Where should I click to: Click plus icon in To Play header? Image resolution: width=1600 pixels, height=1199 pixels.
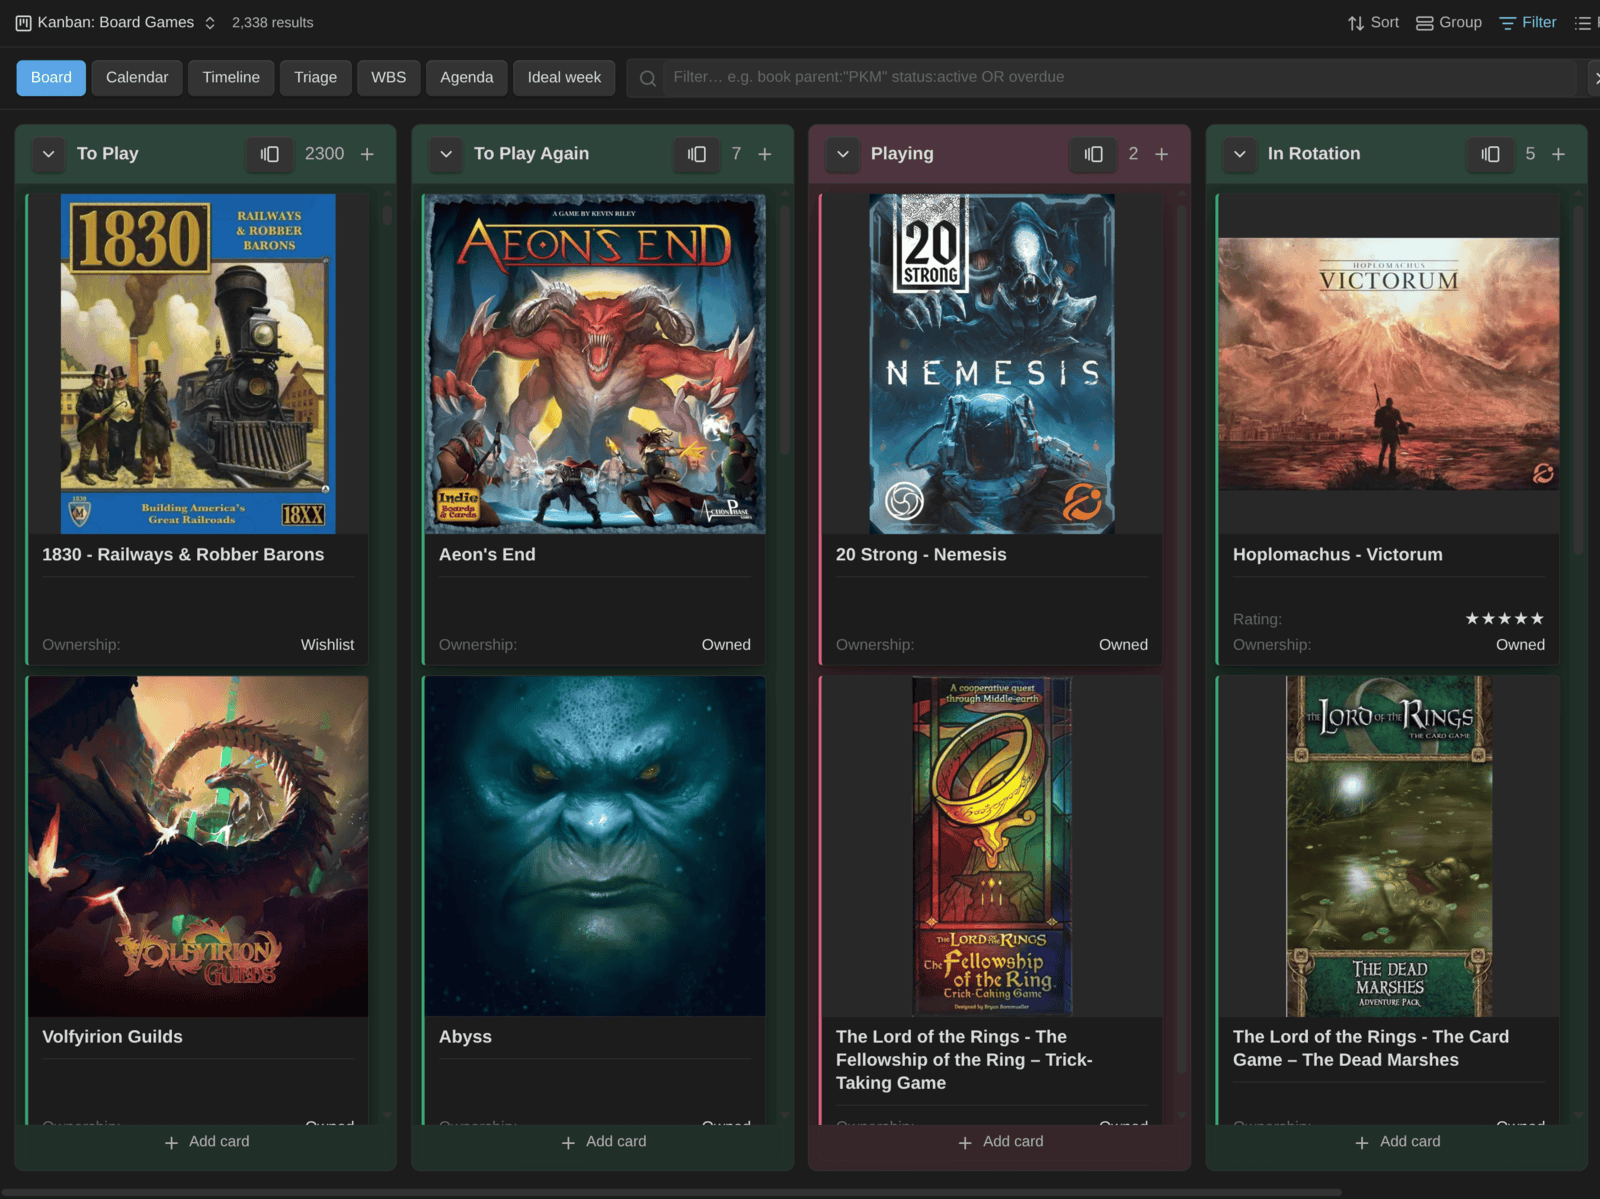point(367,154)
